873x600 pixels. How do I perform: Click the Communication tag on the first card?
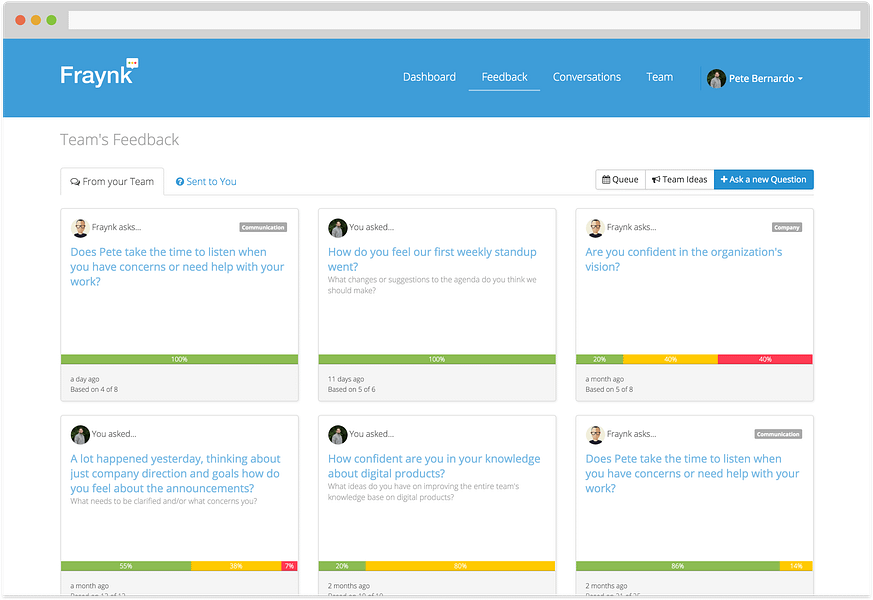click(263, 227)
